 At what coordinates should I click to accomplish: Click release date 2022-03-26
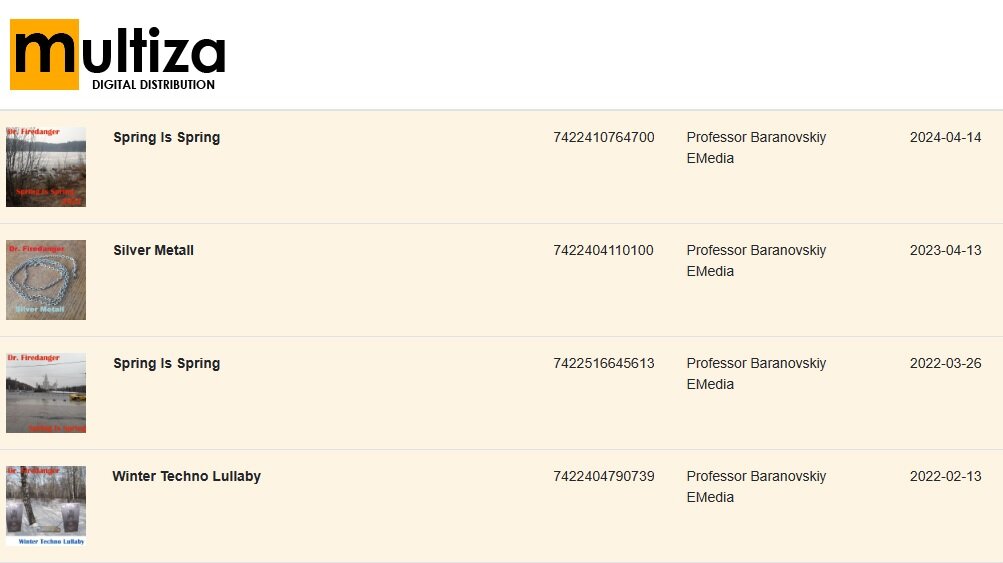945,363
